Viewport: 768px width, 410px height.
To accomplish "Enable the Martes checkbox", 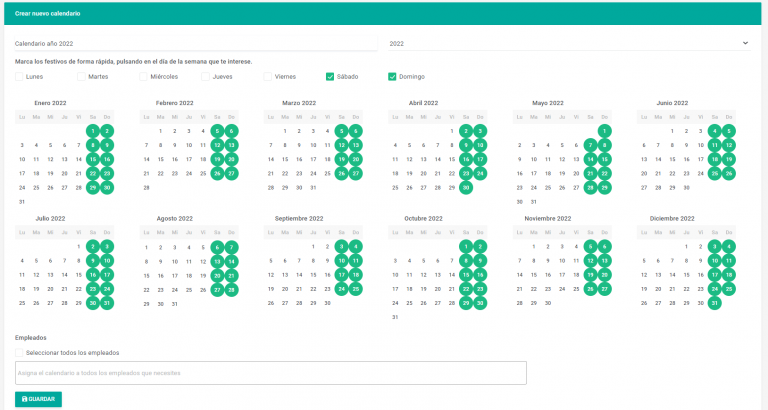I will pos(82,76).
